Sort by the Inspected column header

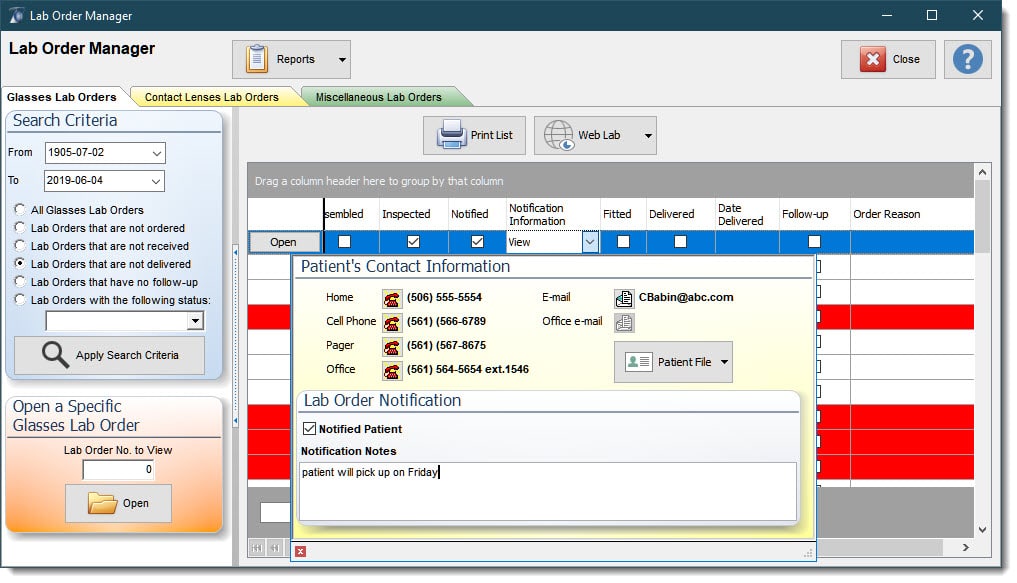click(x=414, y=214)
